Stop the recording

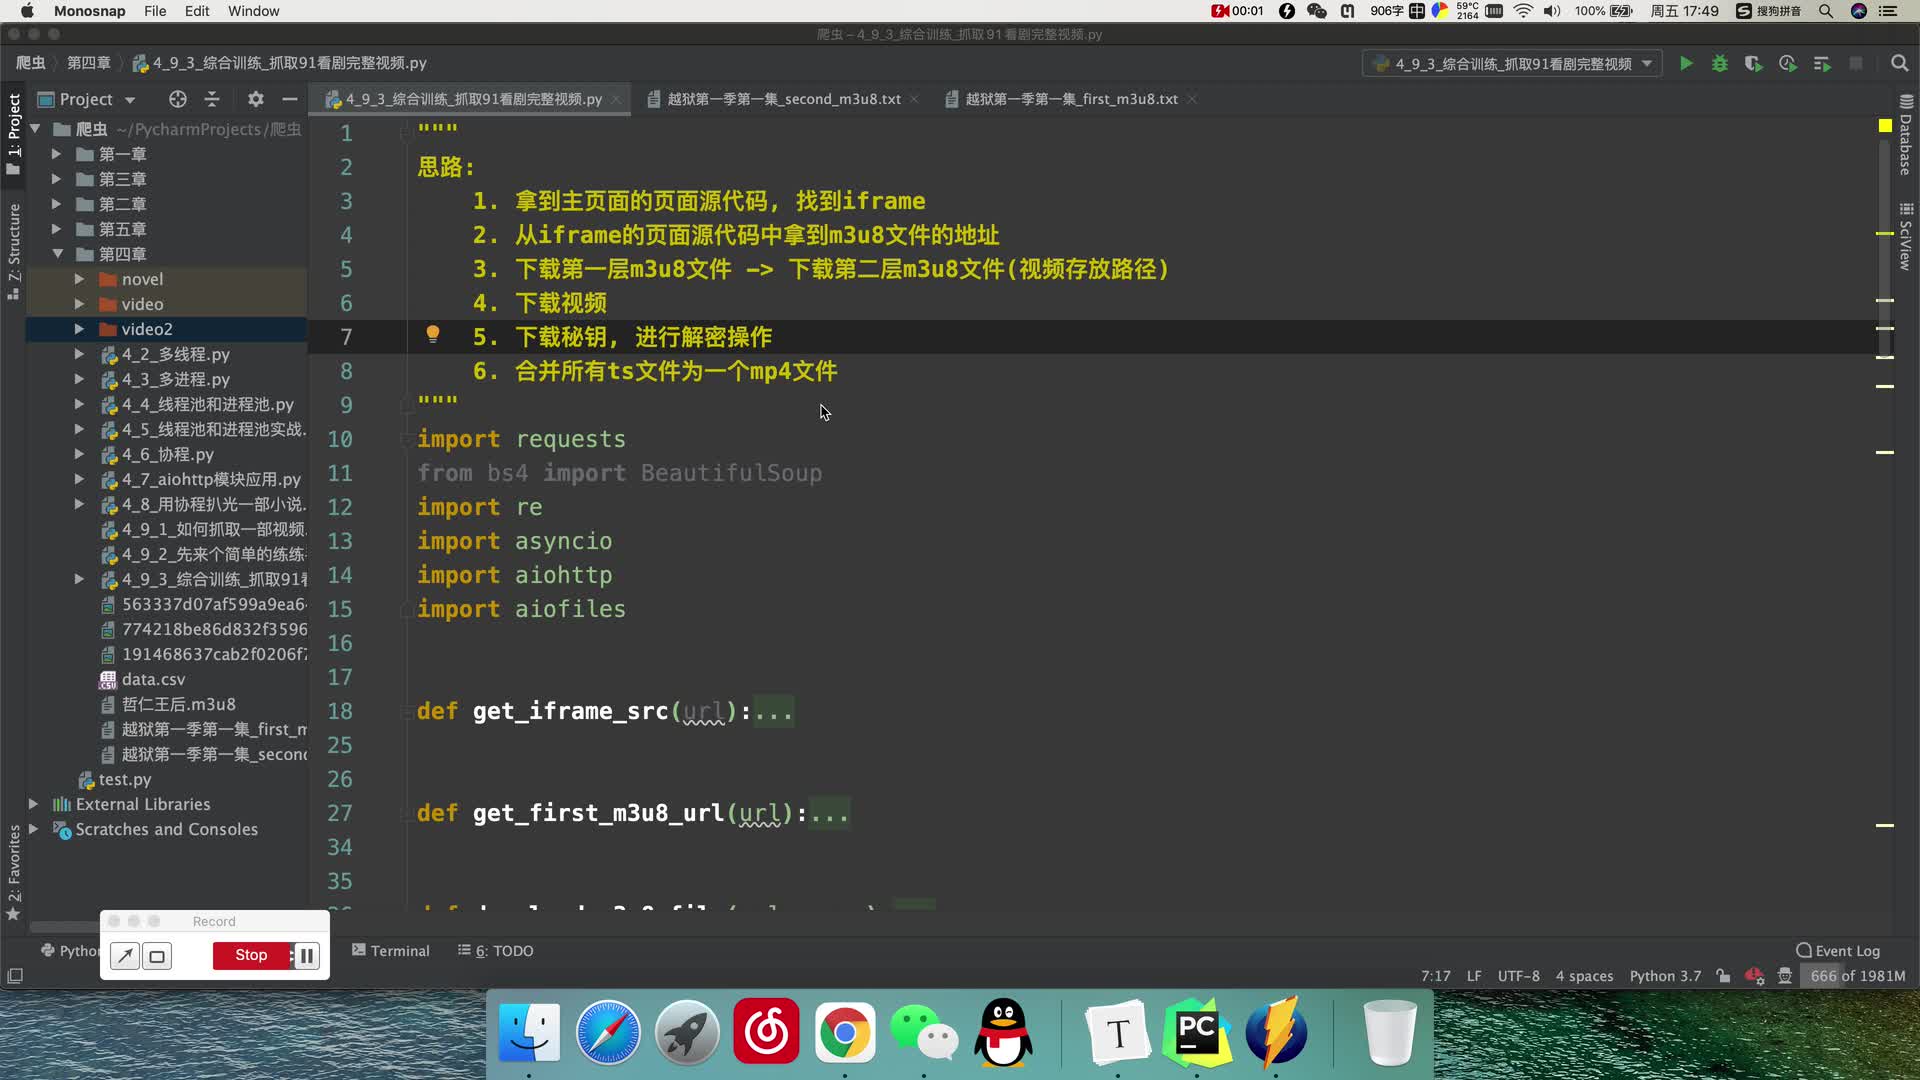[251, 956]
